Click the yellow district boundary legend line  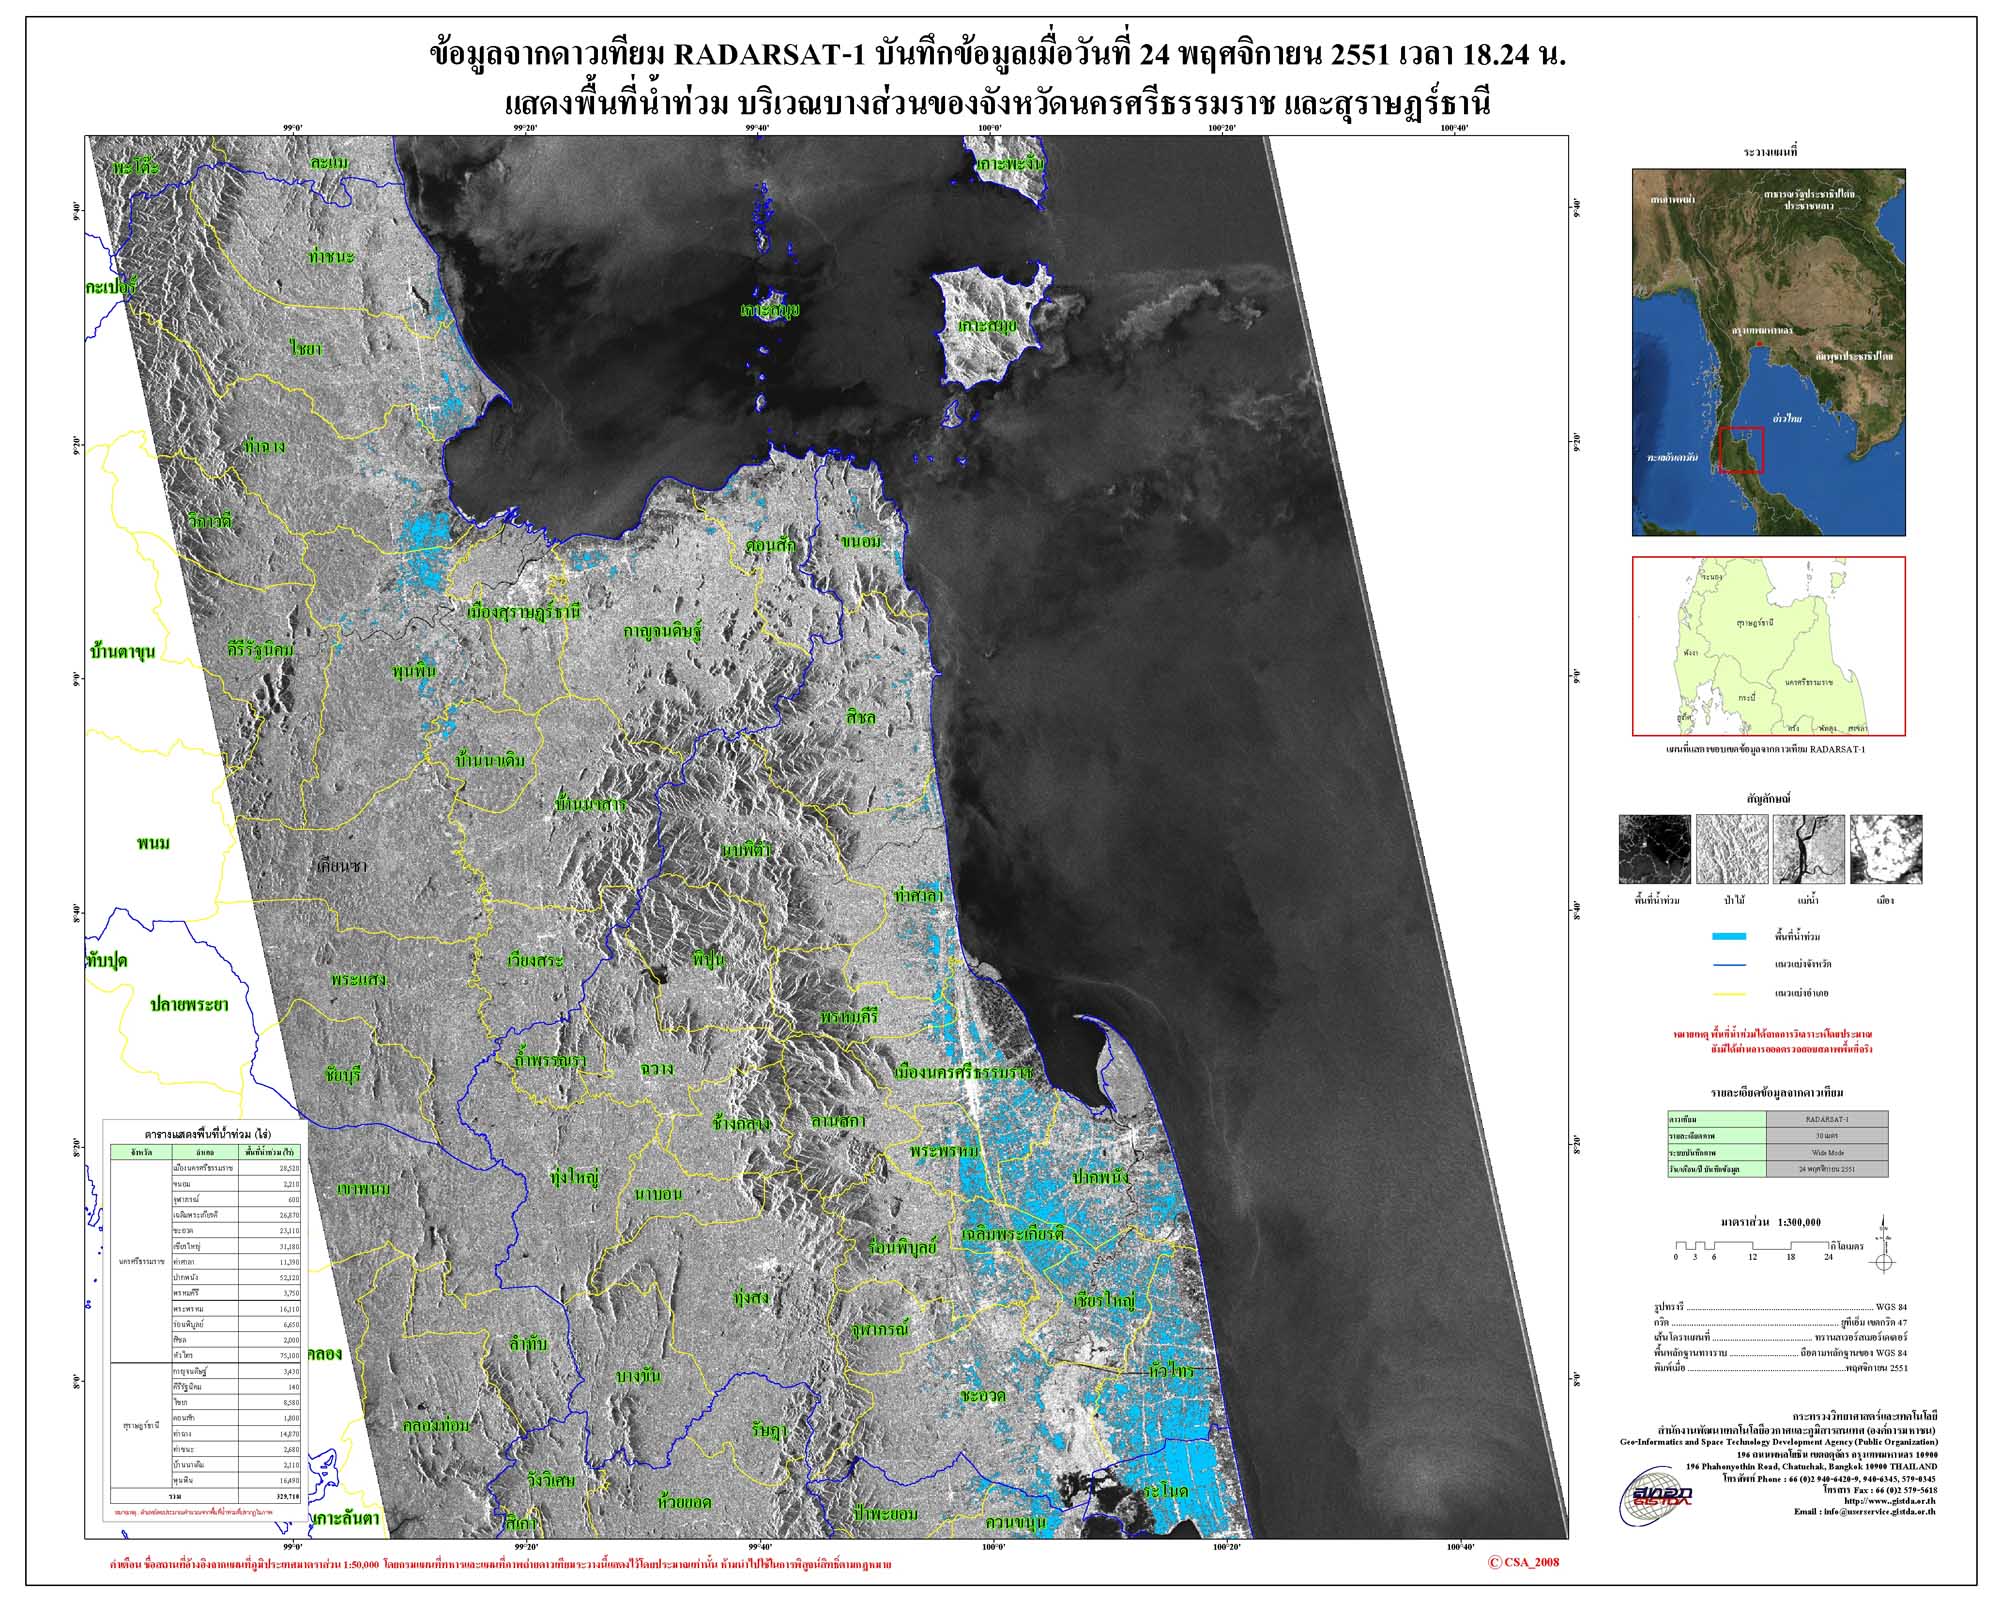point(1729,994)
